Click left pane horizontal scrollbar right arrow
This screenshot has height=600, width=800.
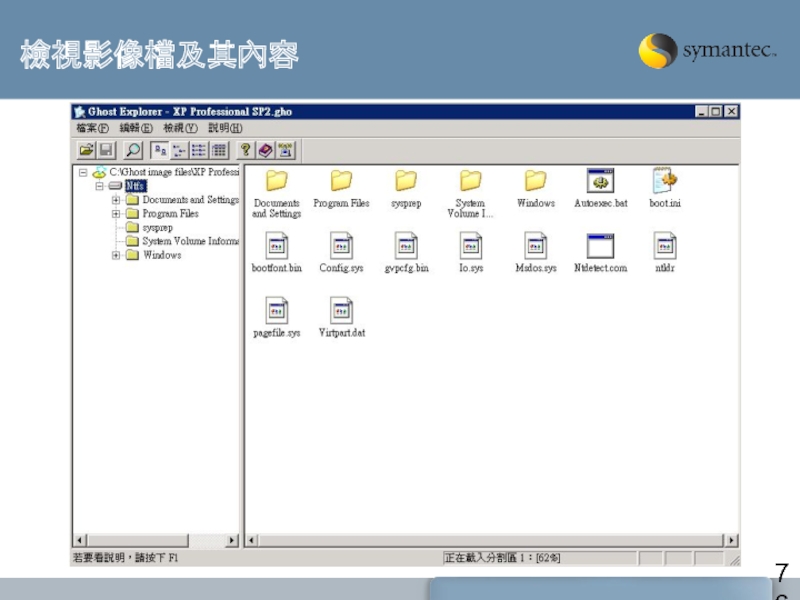tap(233, 541)
